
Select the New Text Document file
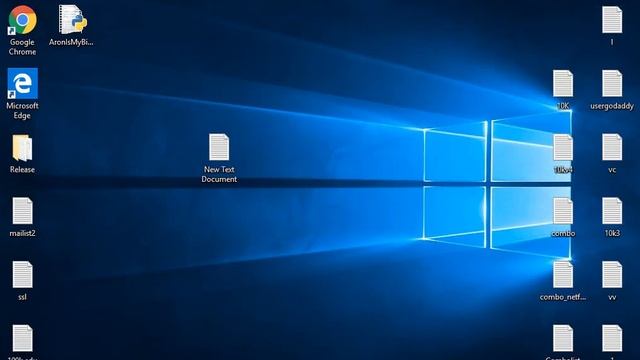[x=219, y=147]
